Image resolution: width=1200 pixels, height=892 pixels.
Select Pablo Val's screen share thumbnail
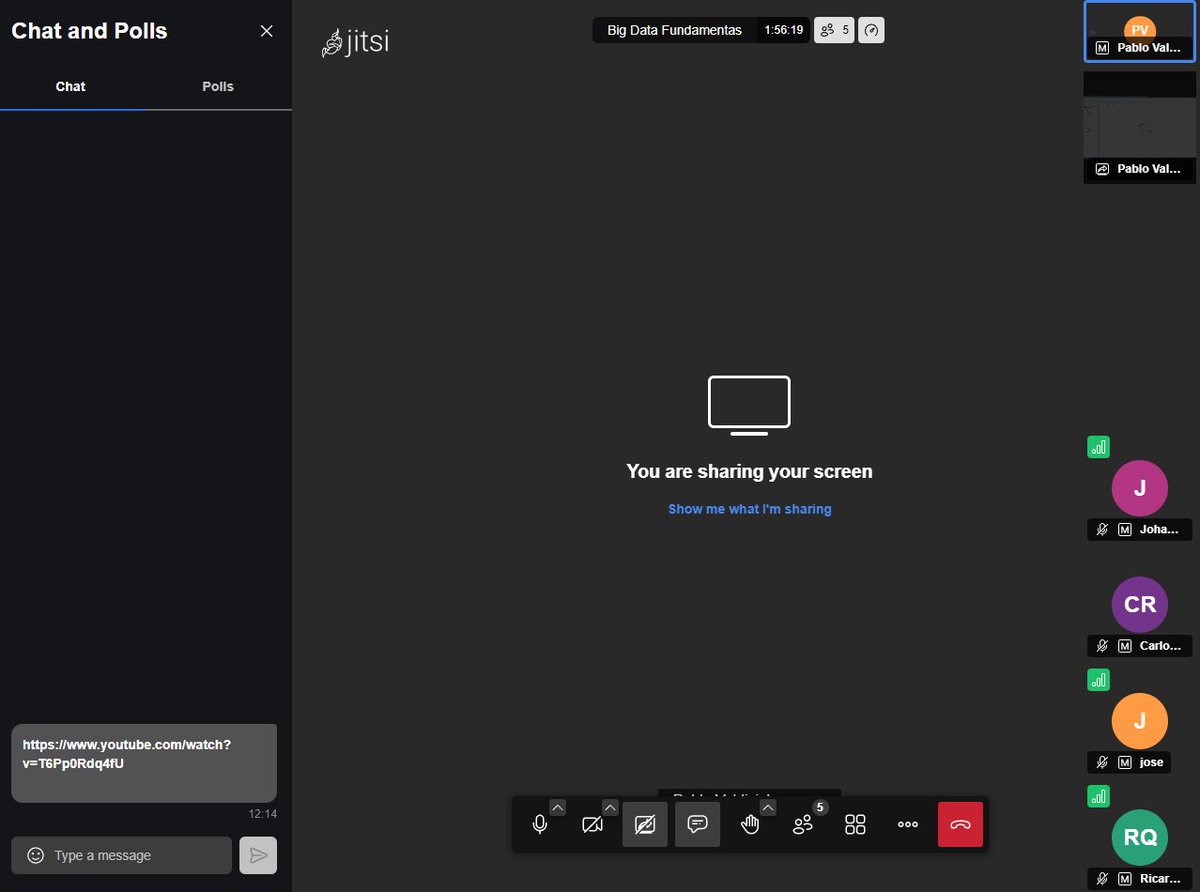[x=1140, y=127]
